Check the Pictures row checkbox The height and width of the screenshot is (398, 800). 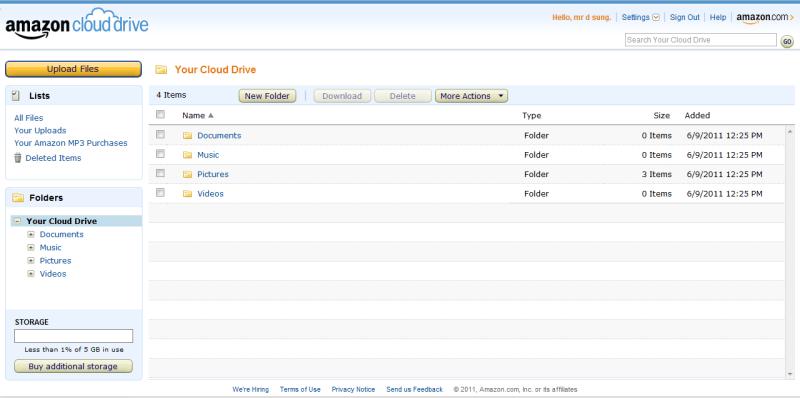(160, 173)
